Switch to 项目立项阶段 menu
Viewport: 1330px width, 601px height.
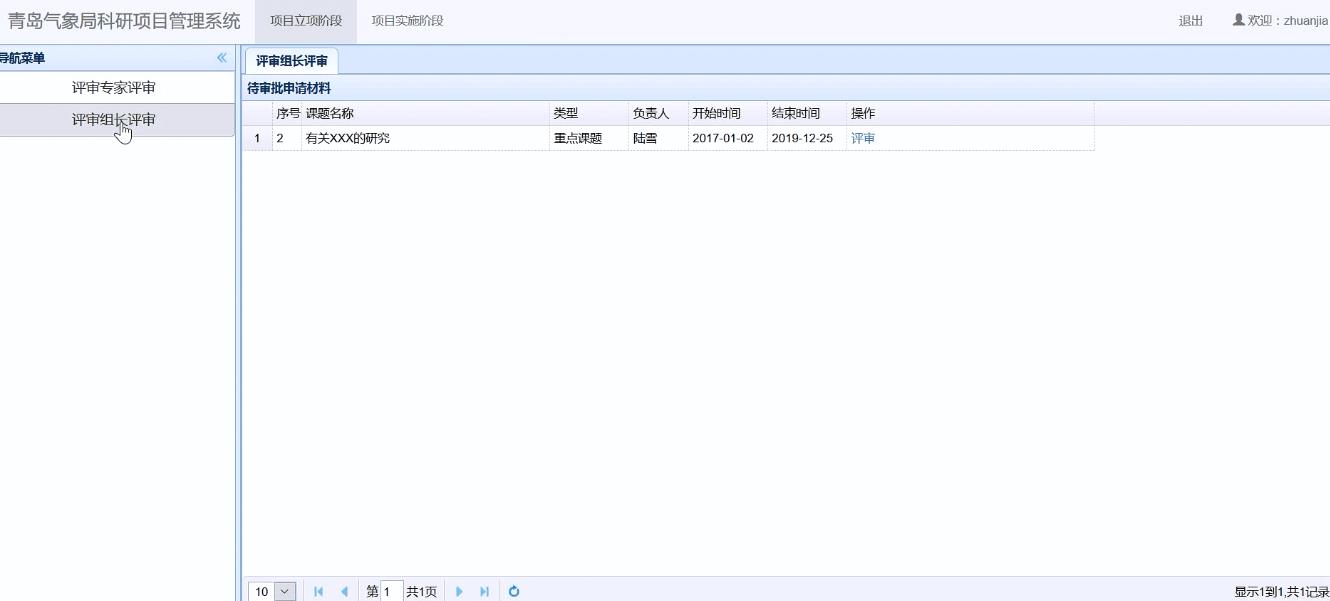pos(306,21)
